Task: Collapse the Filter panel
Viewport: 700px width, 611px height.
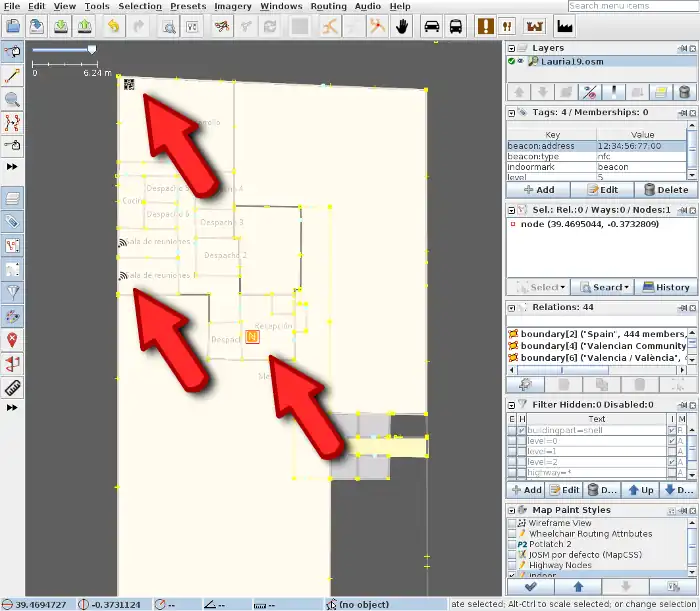Action: 512,404
